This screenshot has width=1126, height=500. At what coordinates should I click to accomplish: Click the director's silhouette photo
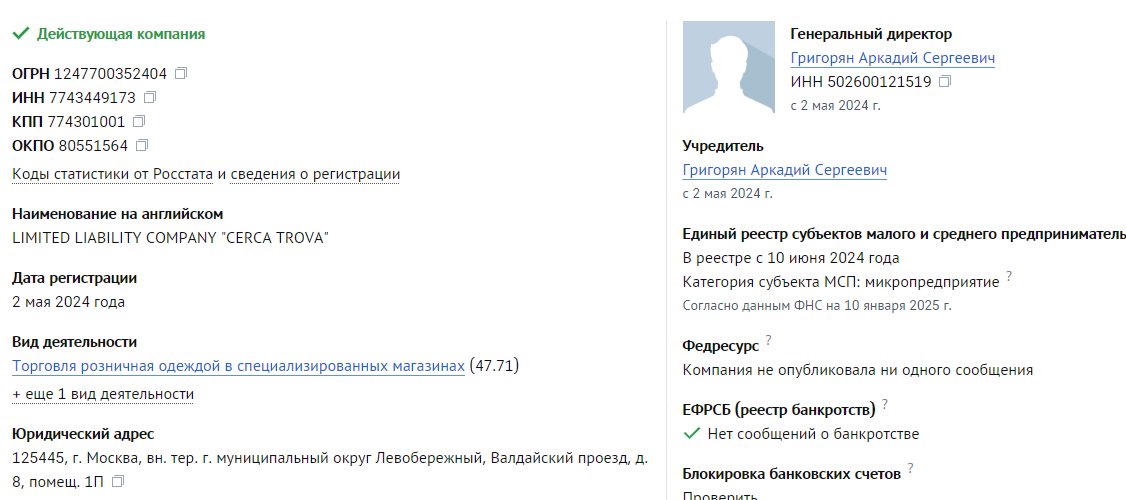(x=729, y=67)
